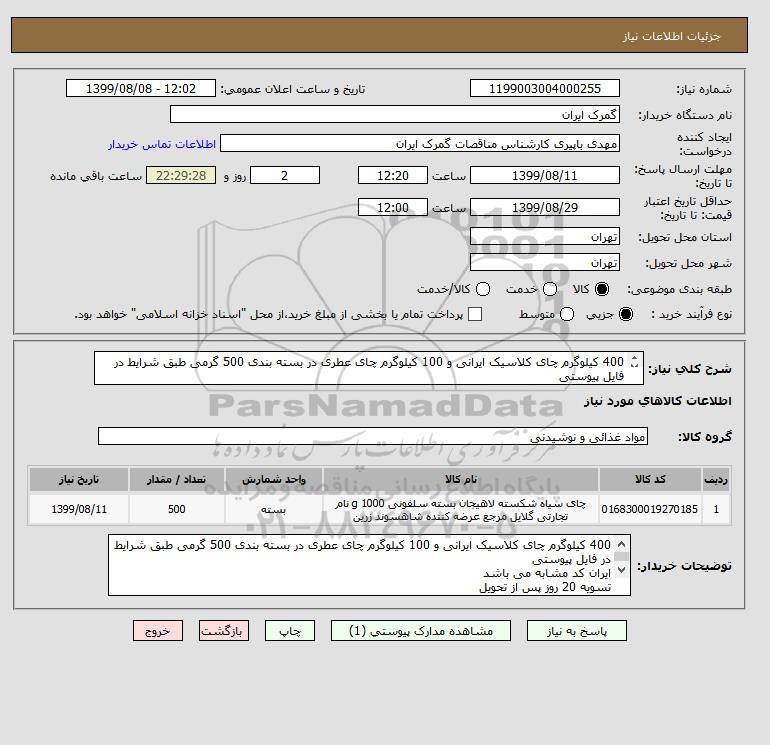Click the بسته unit cell
The width and height of the screenshot is (770, 745).
tap(274, 509)
